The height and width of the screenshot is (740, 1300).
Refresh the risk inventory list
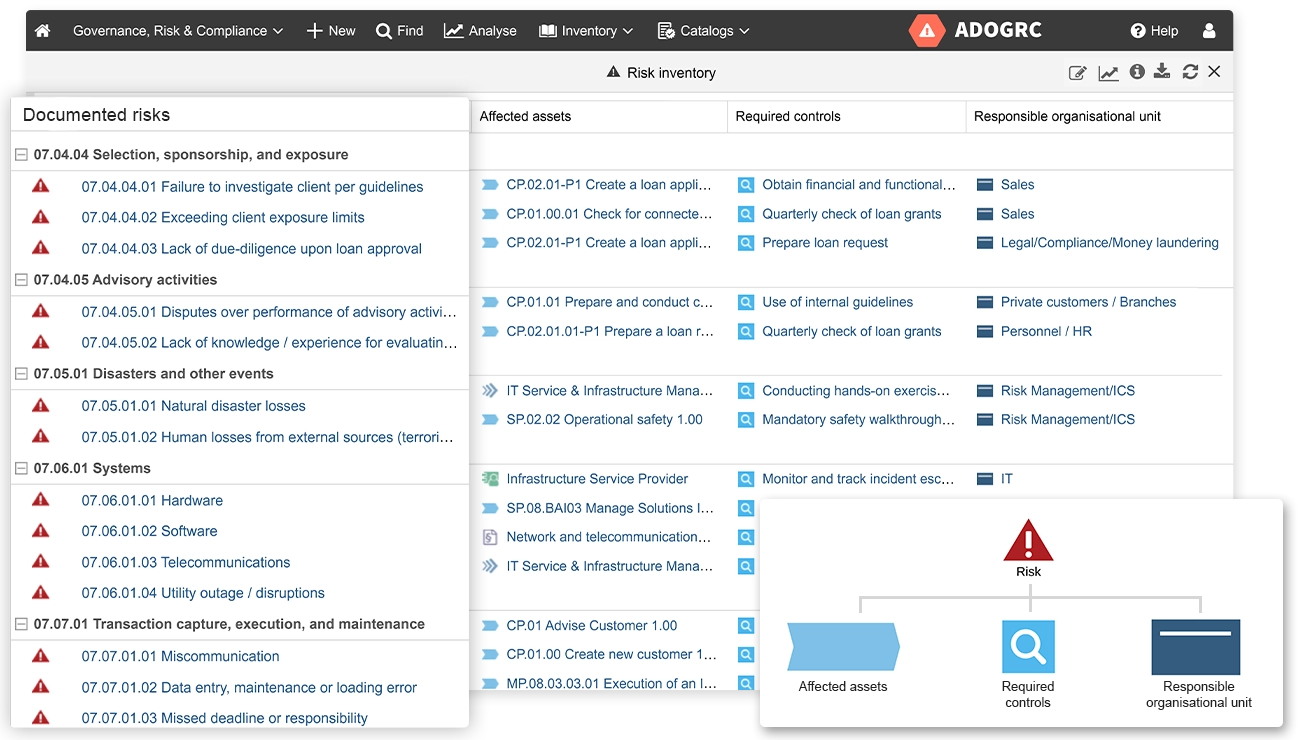[x=1190, y=72]
